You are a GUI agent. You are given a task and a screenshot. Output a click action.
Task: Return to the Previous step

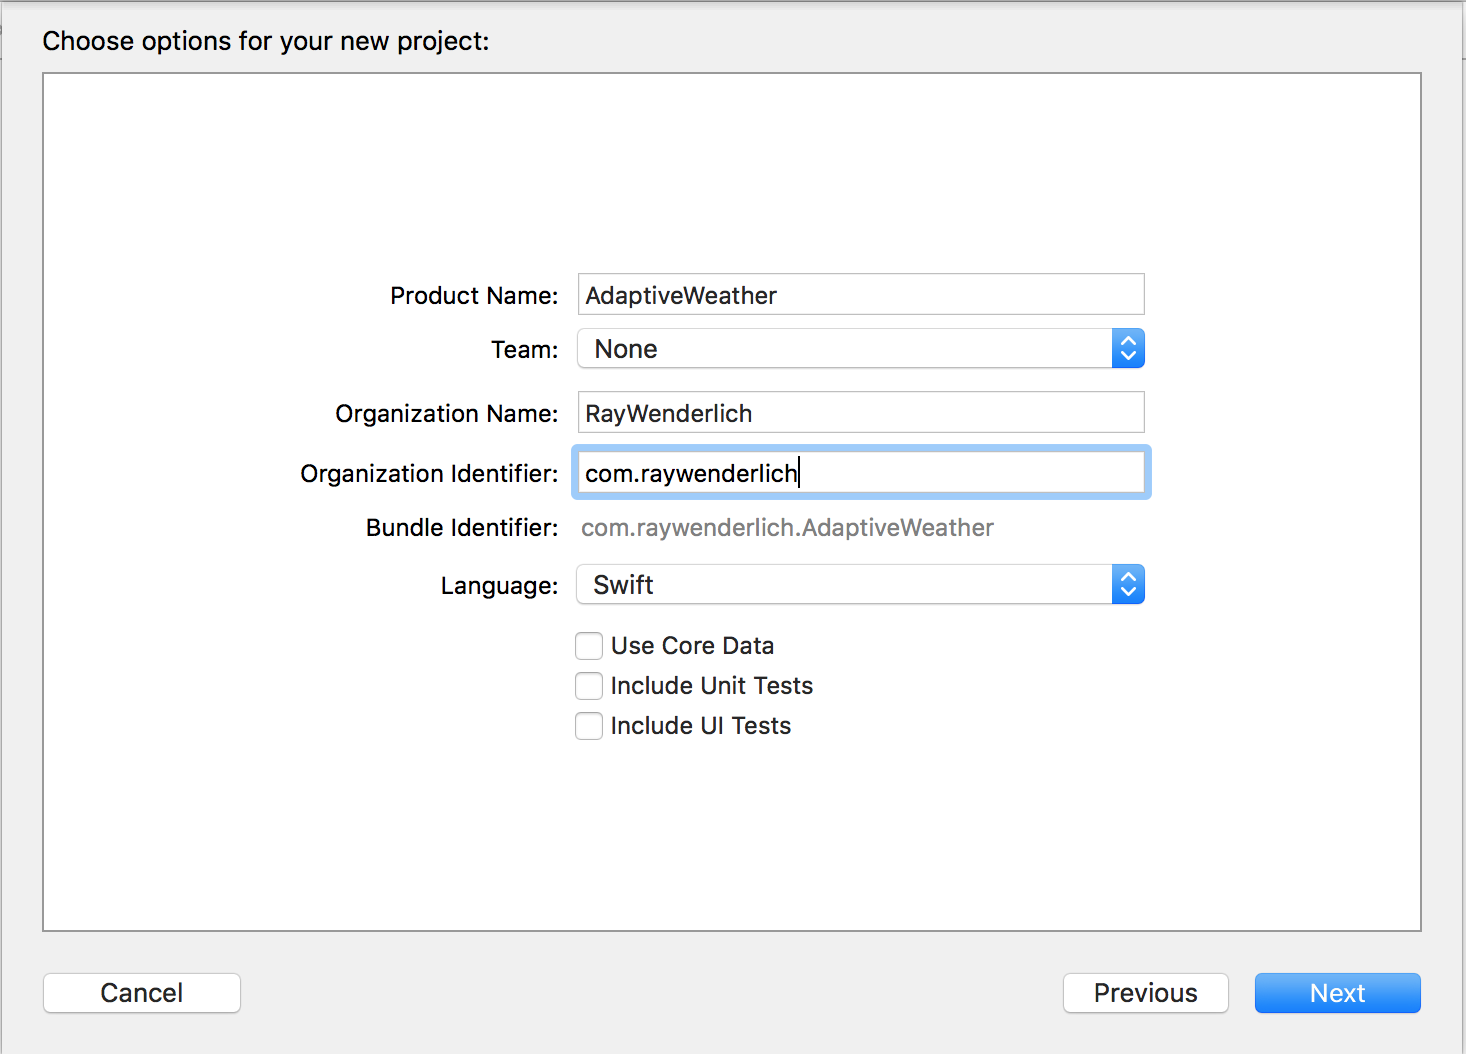click(x=1145, y=993)
